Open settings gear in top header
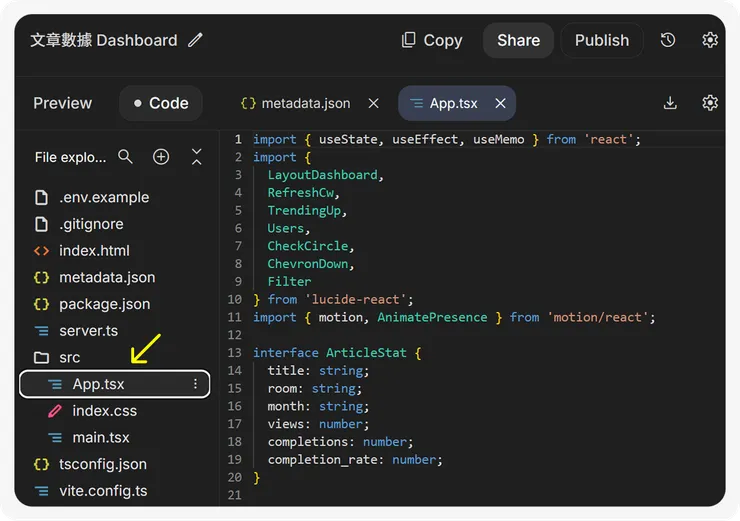 coord(710,40)
